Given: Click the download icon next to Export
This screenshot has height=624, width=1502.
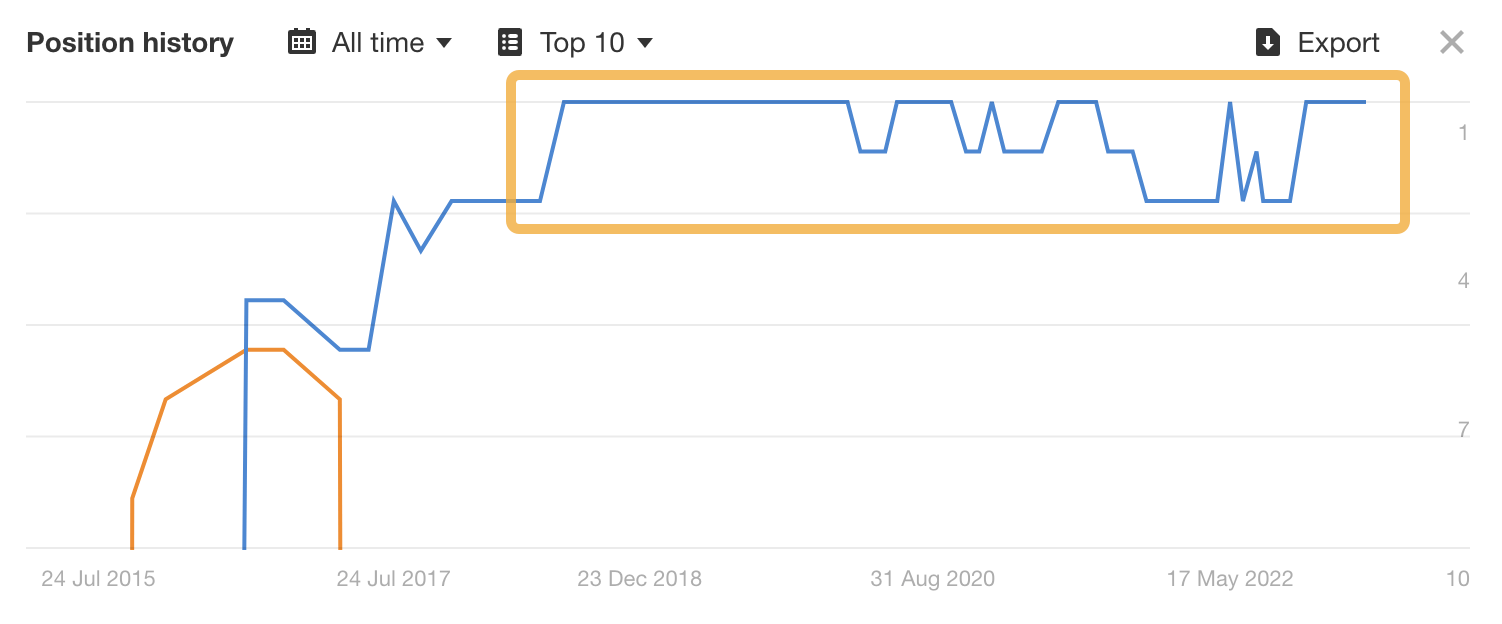Looking at the screenshot, I should (x=1268, y=42).
